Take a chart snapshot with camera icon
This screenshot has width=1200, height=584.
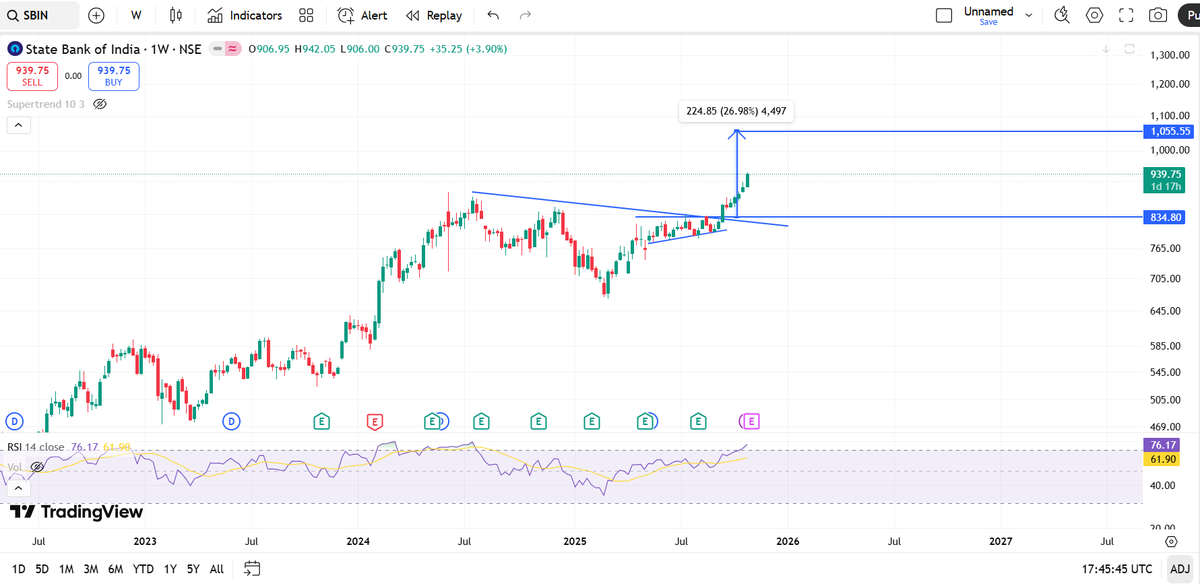coord(1158,15)
